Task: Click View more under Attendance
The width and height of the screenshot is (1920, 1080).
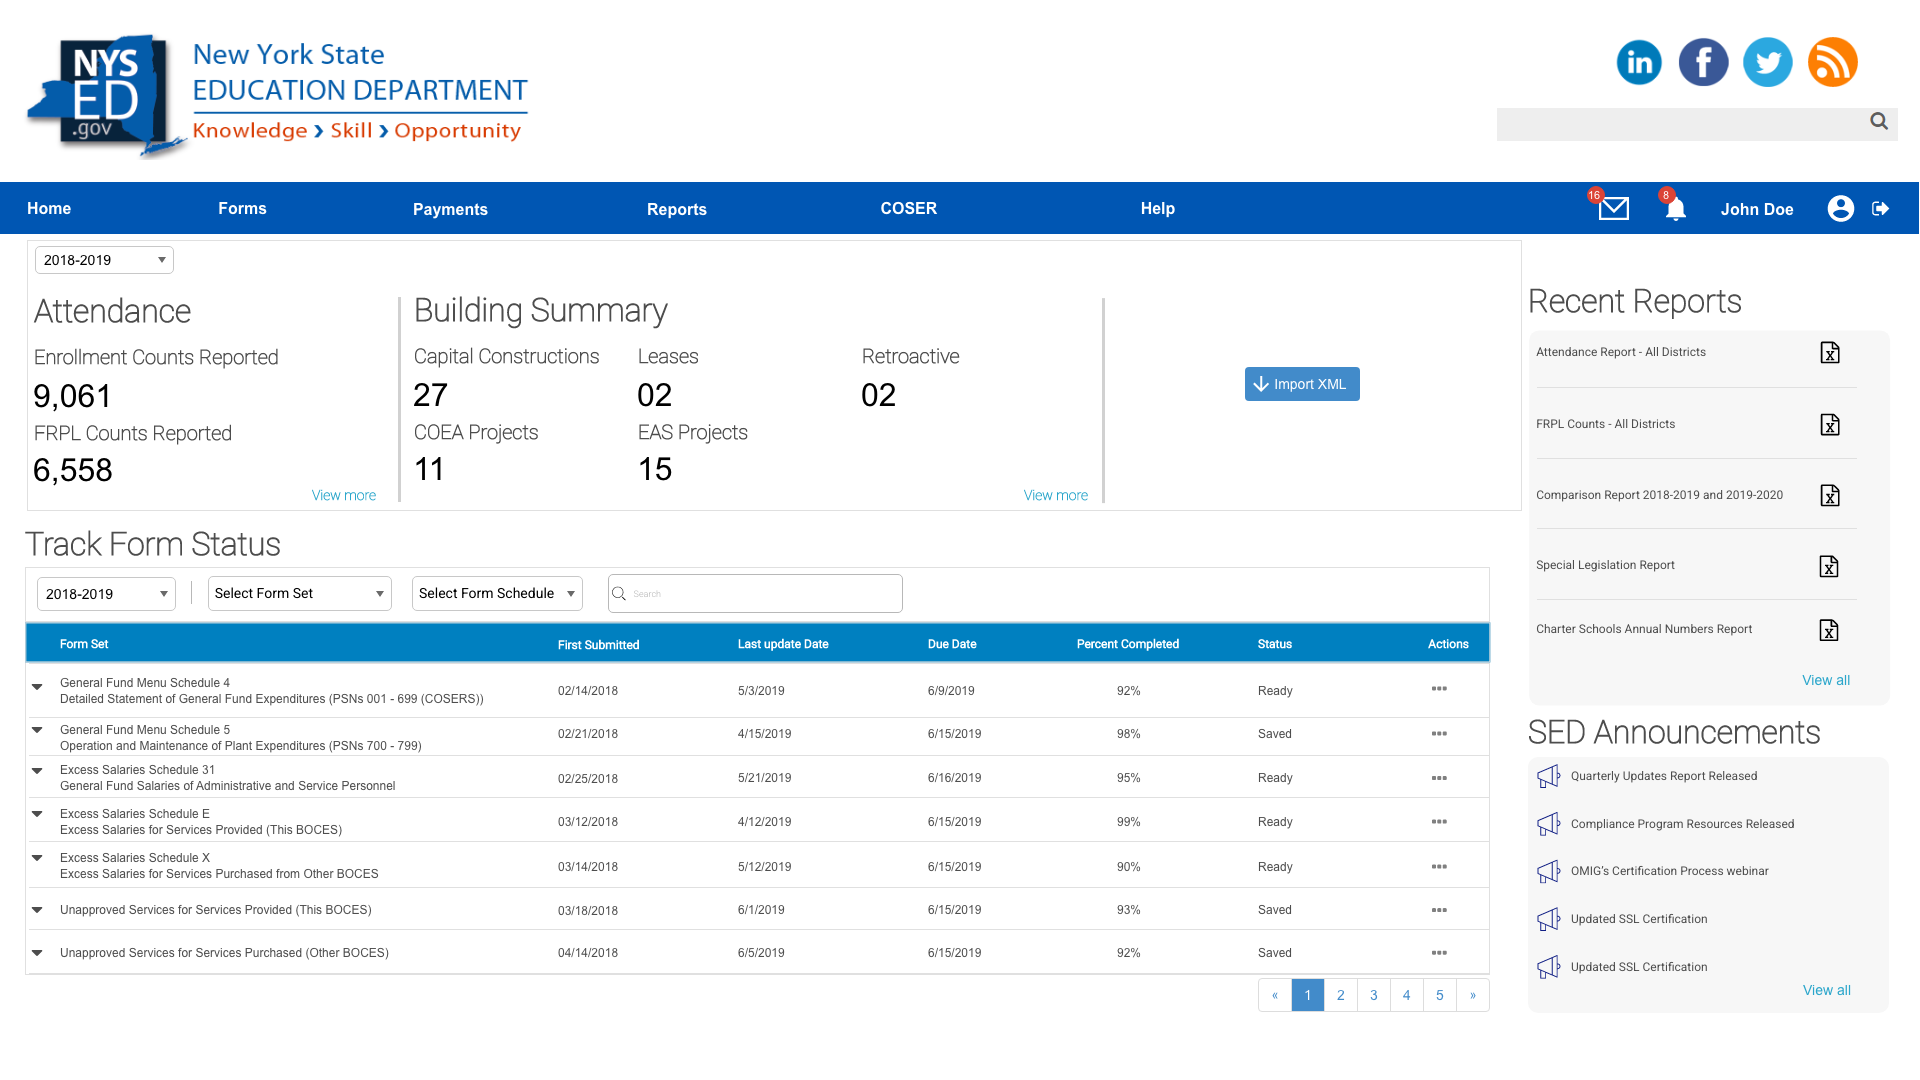Action: [343, 495]
